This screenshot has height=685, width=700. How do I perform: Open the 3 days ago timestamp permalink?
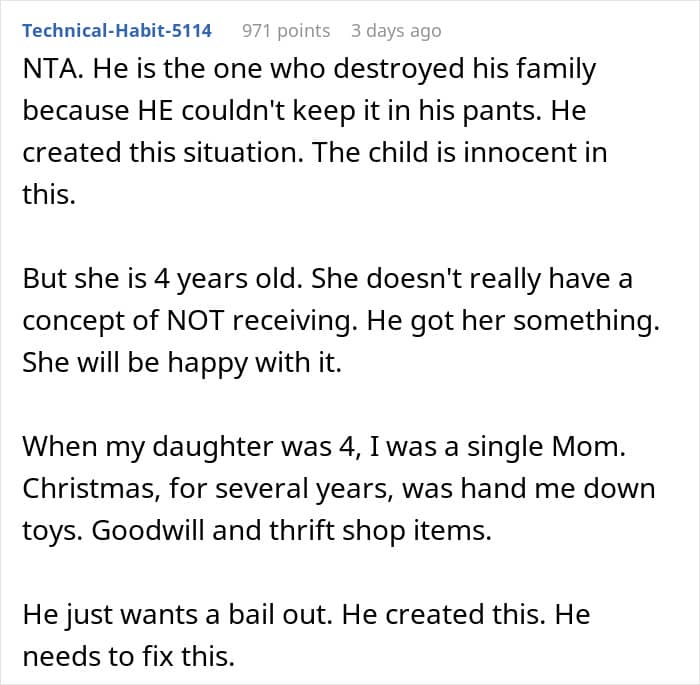coord(395,31)
